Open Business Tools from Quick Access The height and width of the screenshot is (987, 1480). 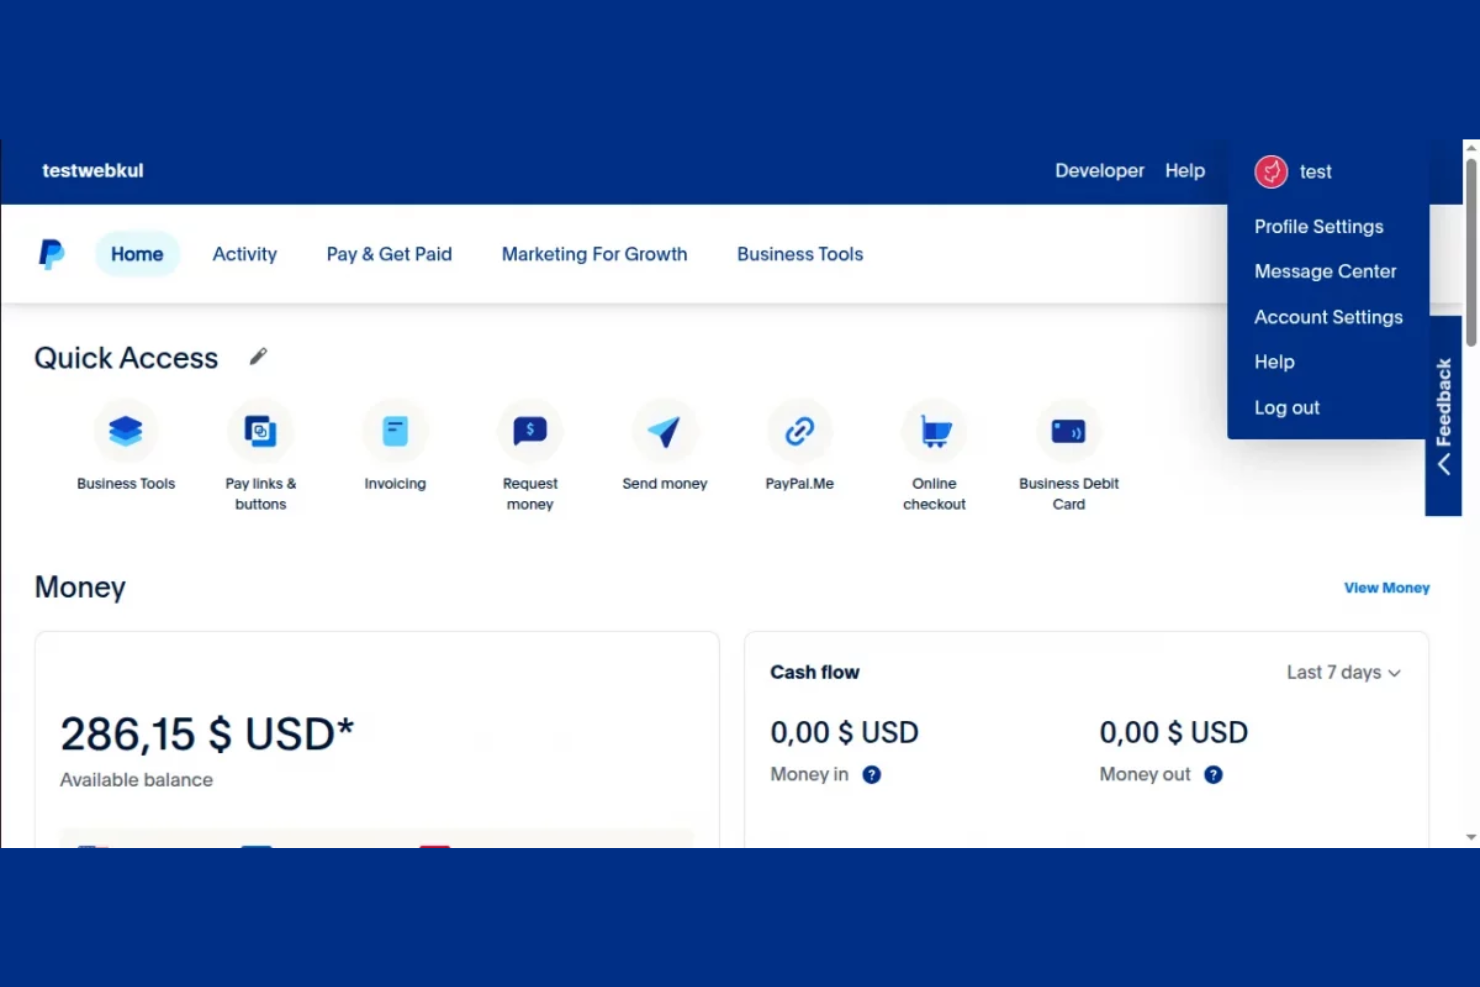tap(125, 430)
